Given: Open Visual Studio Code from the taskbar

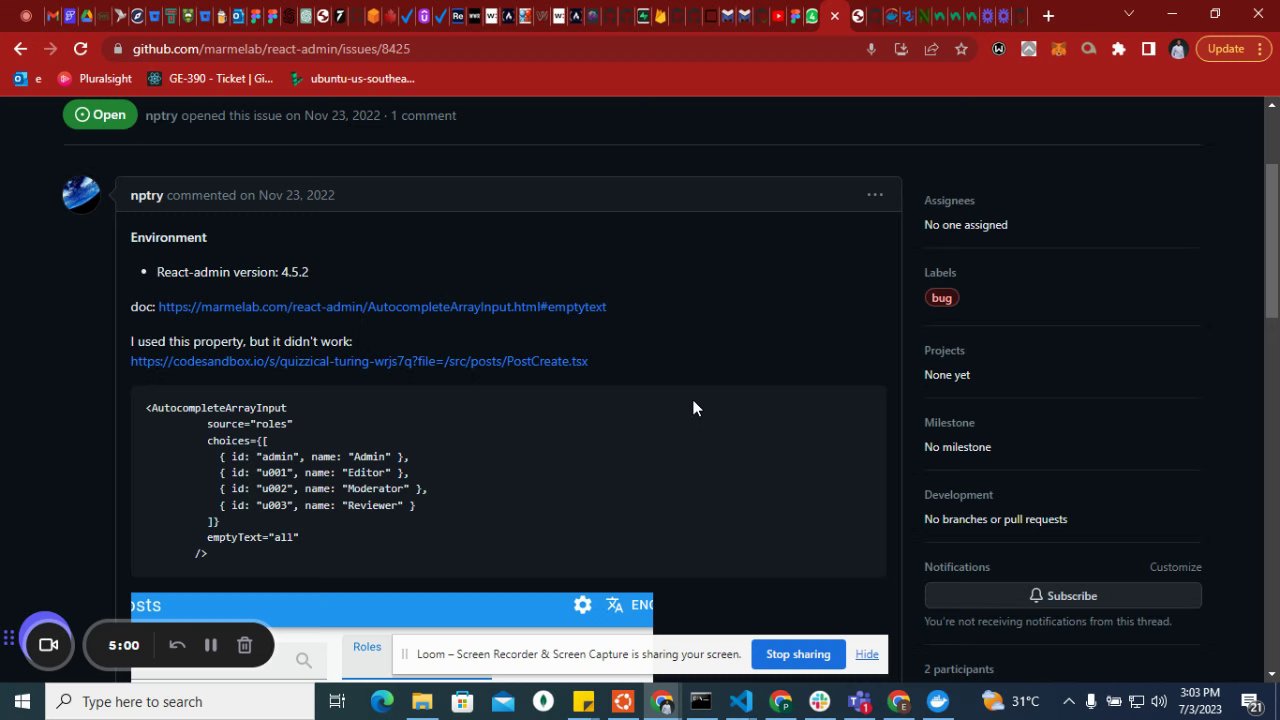Looking at the screenshot, I should point(741,702).
